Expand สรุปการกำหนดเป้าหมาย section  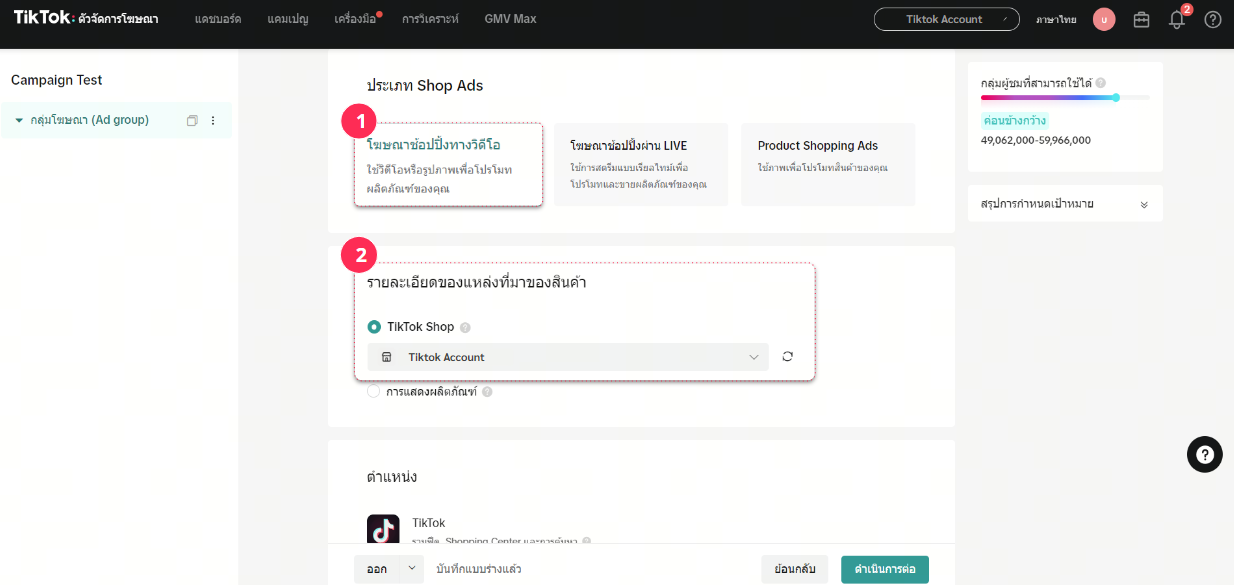tap(1065, 204)
